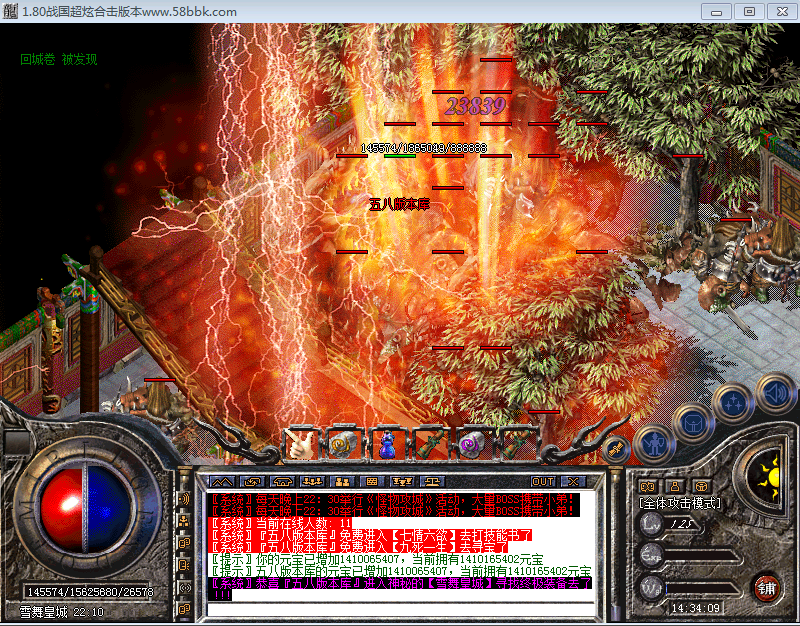Viewport: 800px width, 626px height.
Task: Open the trophy ranking icon on the chat toolbar
Action: tap(402, 482)
